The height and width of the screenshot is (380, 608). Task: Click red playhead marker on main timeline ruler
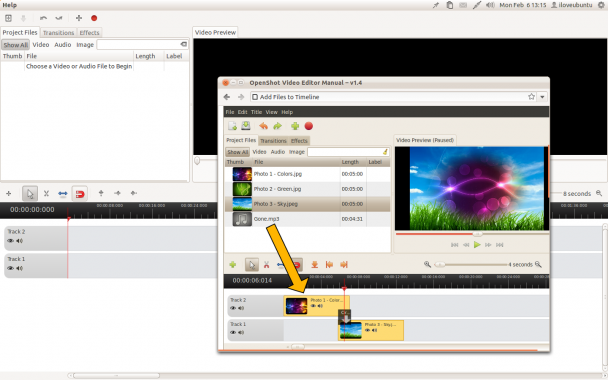68,219
